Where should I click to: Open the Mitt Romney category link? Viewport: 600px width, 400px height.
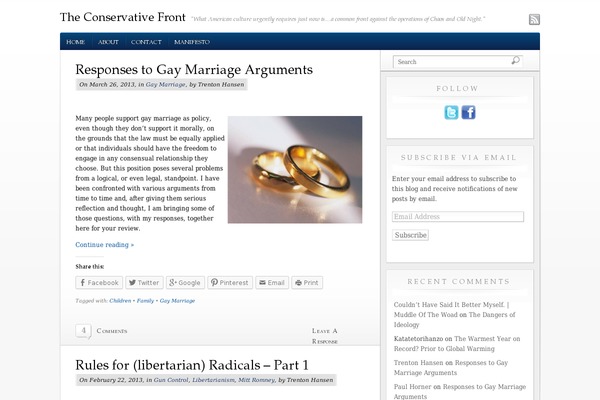(x=256, y=380)
